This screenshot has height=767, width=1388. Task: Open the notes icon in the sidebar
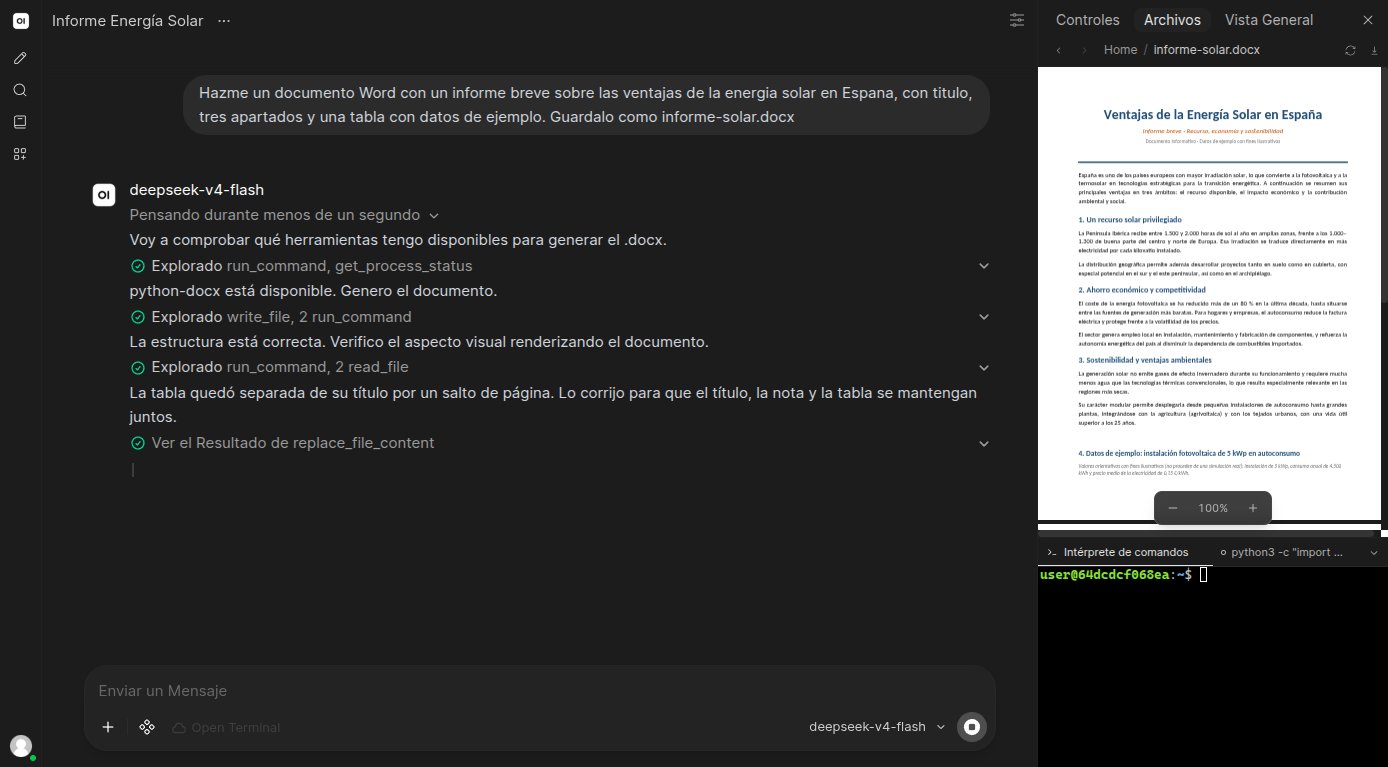point(20,122)
